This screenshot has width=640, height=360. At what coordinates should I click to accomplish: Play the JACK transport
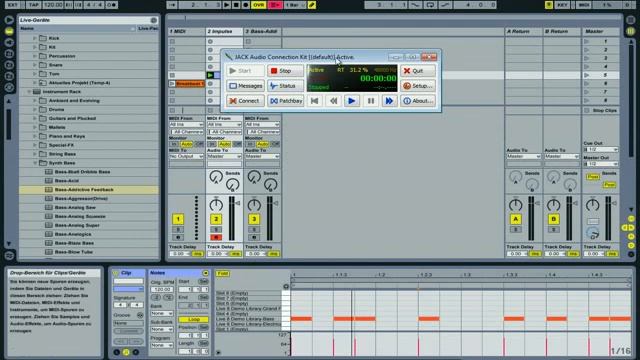[351, 101]
